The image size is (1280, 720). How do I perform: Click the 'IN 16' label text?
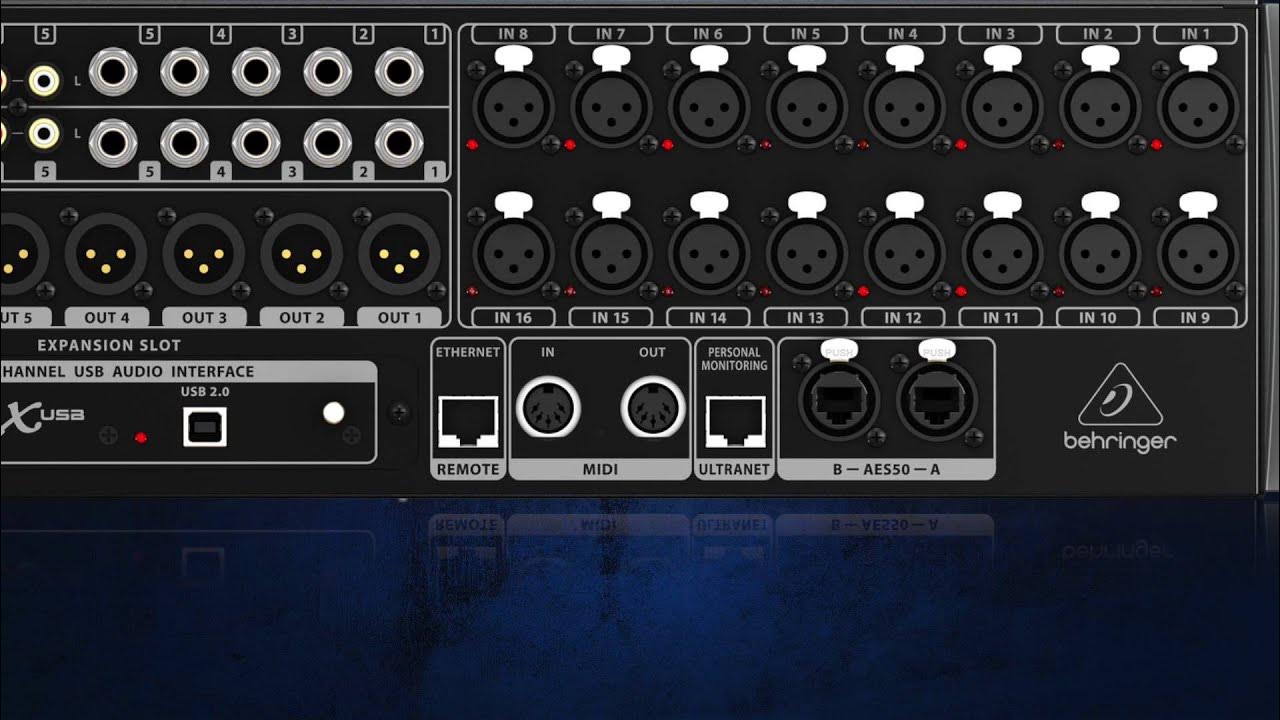click(x=513, y=318)
